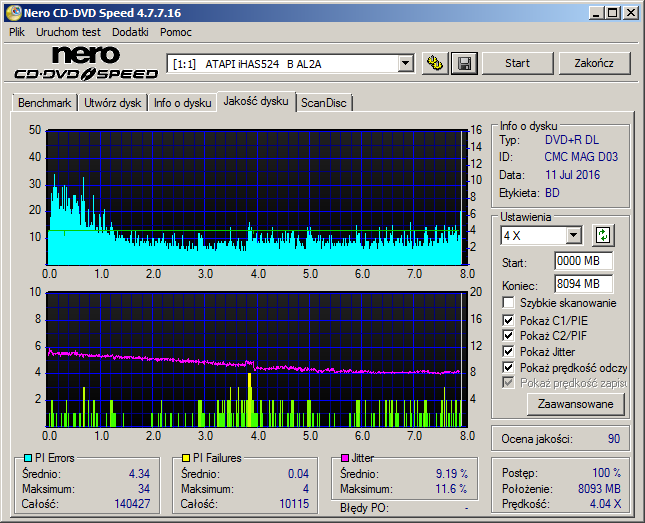This screenshot has height=523, width=645.
Task: Toggle Pokaż prędkość odczytu checkbox
Action: tap(508, 367)
